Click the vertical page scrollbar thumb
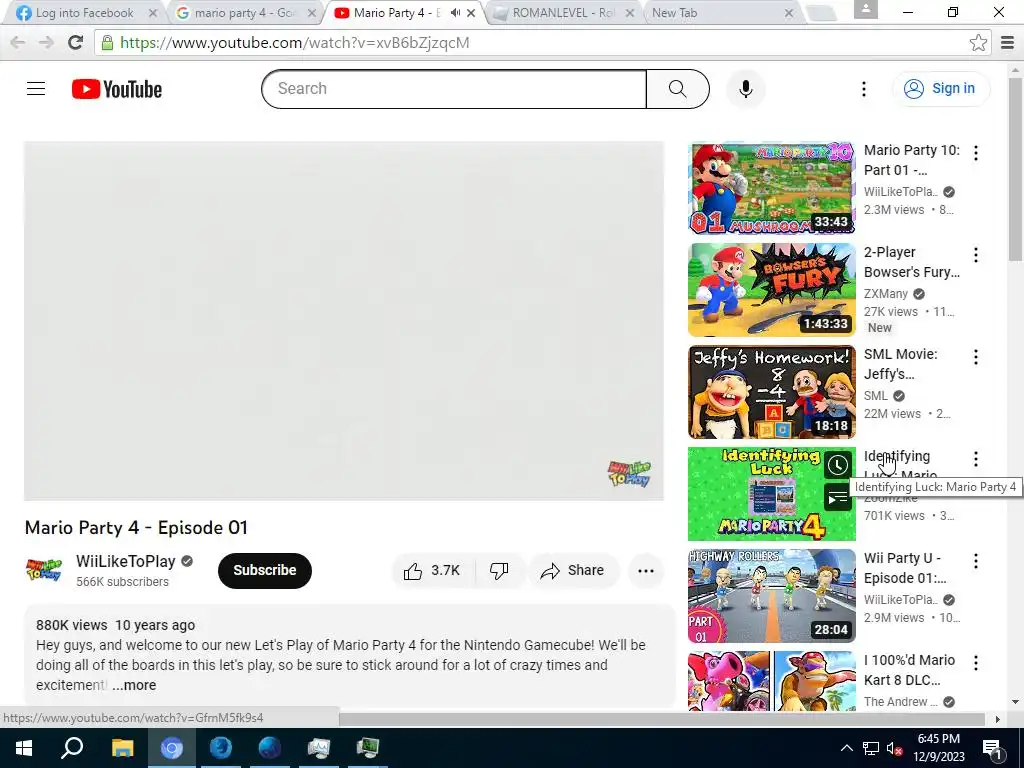 pos(1016,169)
